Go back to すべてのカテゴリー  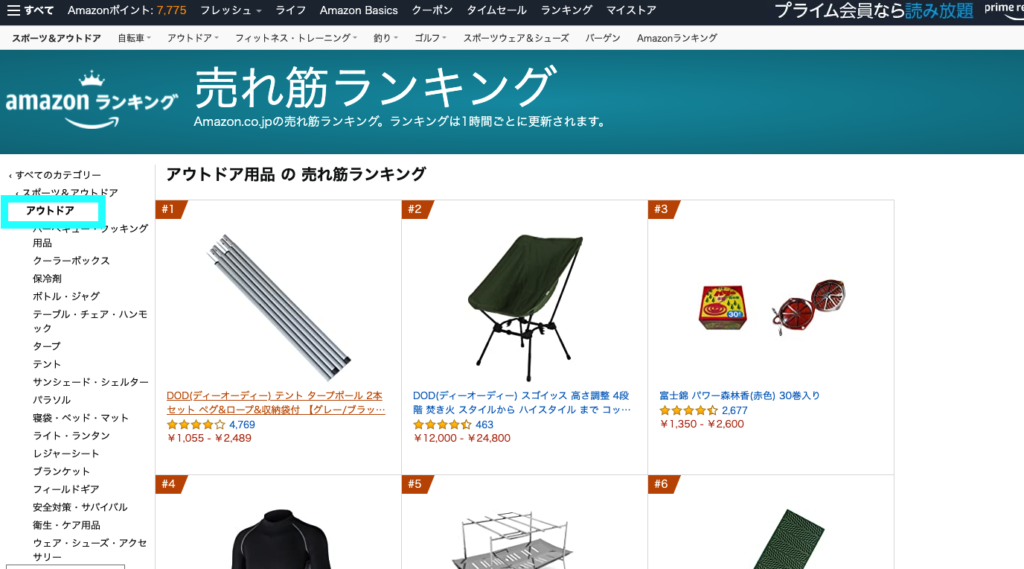click(x=55, y=175)
